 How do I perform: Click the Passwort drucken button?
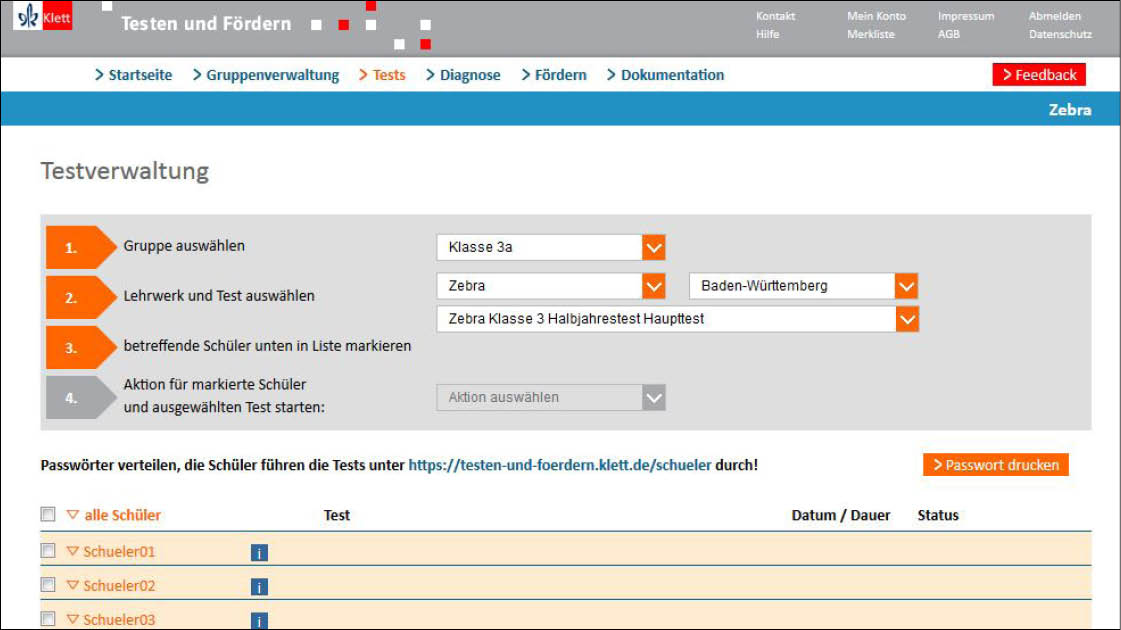[996, 465]
